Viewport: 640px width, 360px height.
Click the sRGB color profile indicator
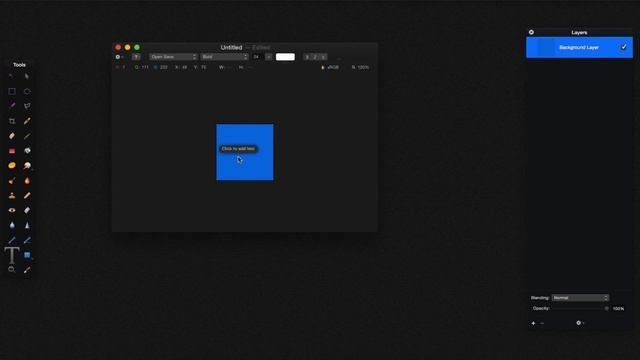(x=330, y=67)
